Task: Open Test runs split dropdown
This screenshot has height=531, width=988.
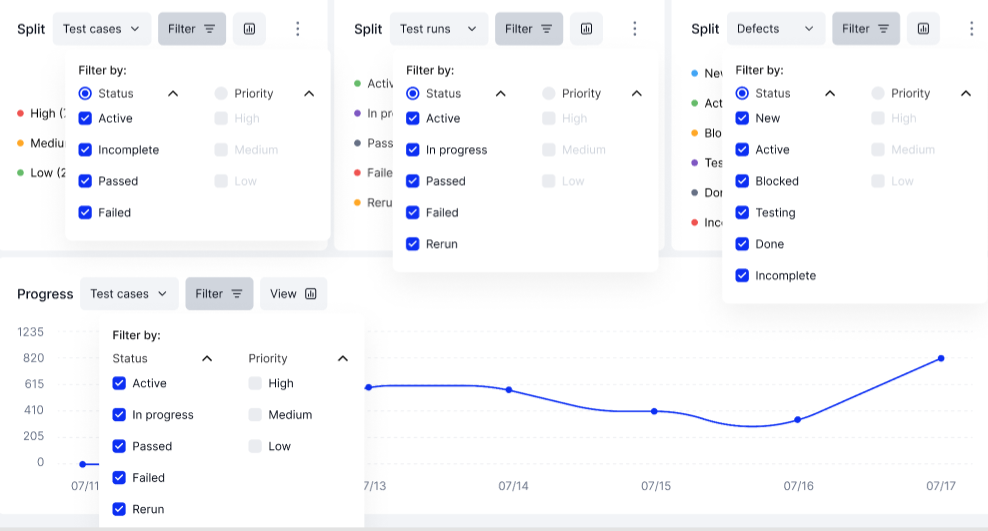Action: point(436,29)
